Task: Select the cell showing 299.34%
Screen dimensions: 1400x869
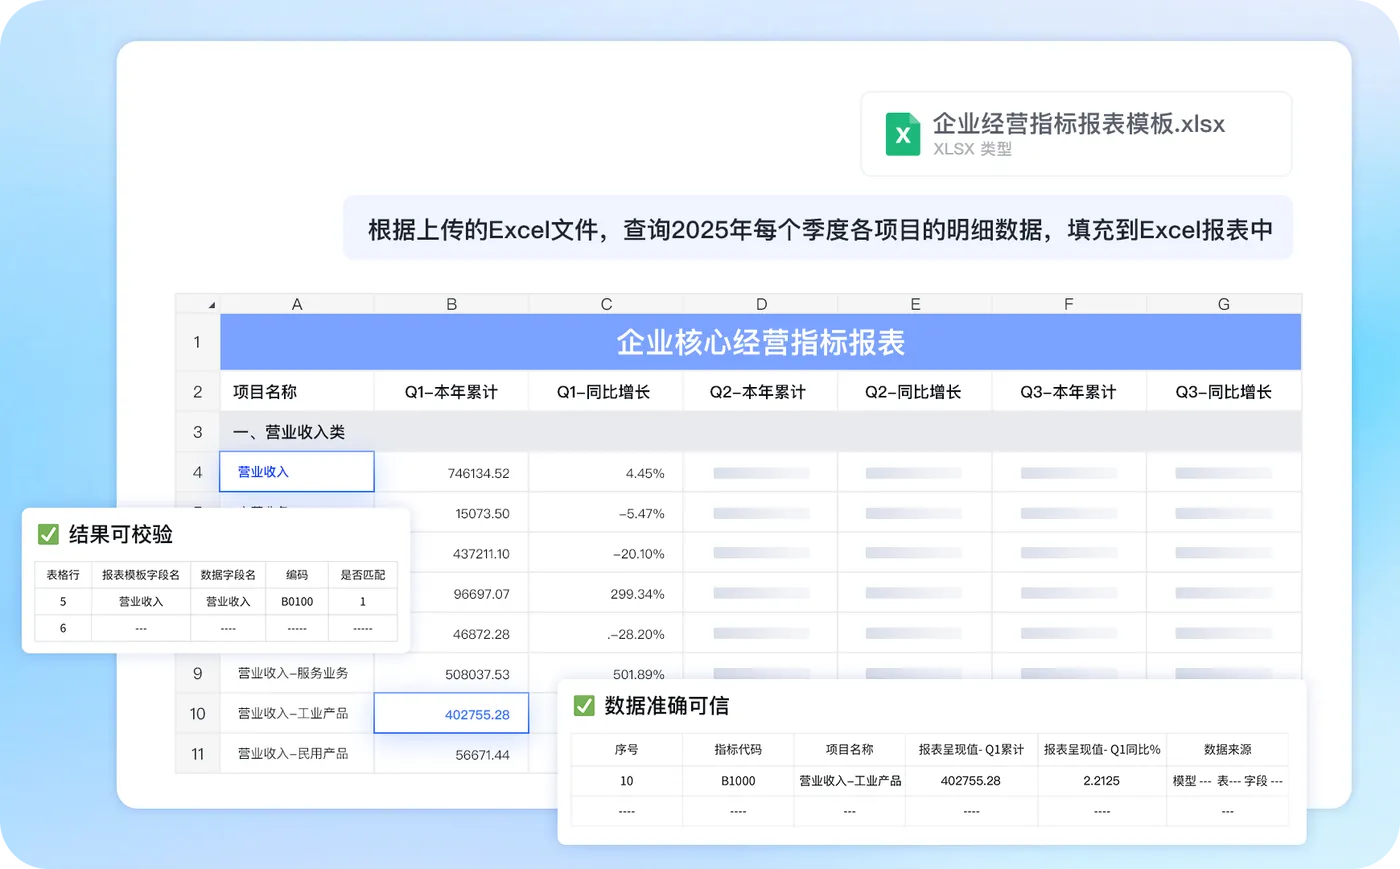Action: (x=606, y=593)
